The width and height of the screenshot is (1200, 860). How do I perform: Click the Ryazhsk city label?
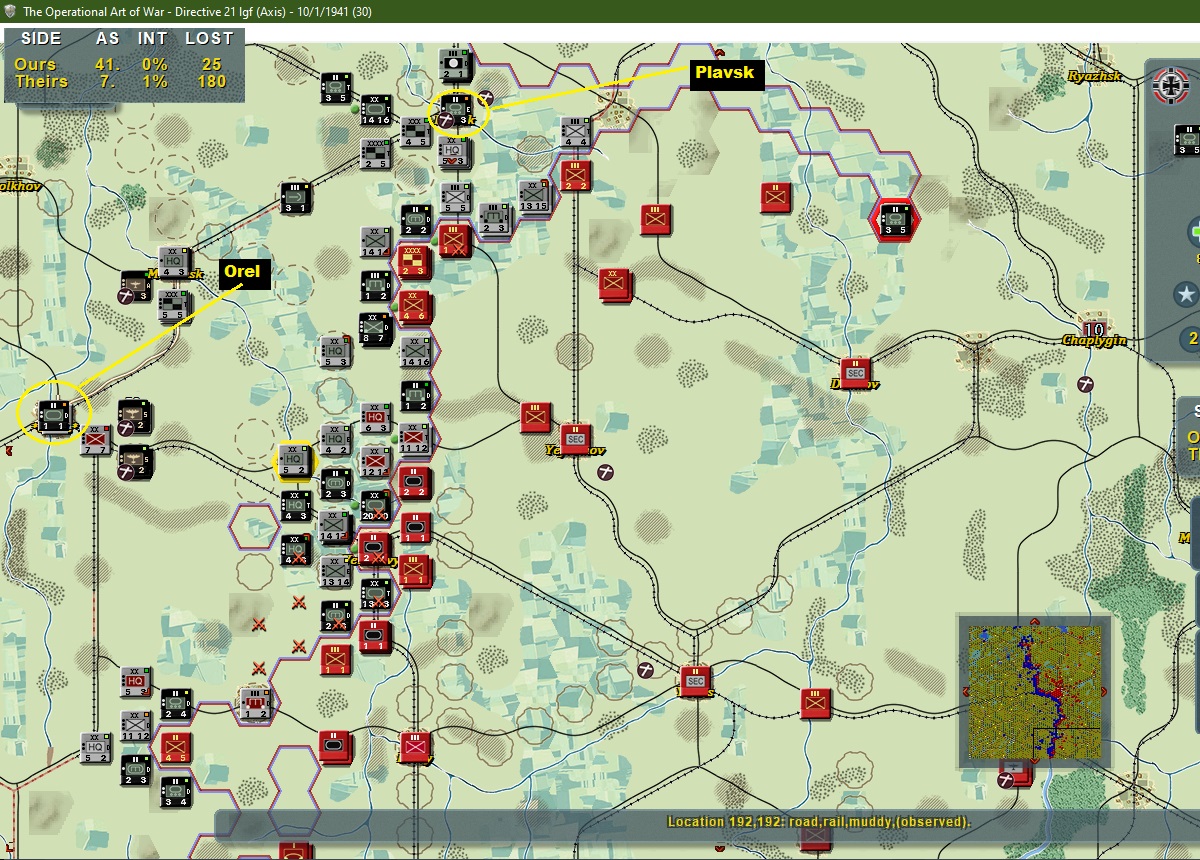click(x=1095, y=76)
